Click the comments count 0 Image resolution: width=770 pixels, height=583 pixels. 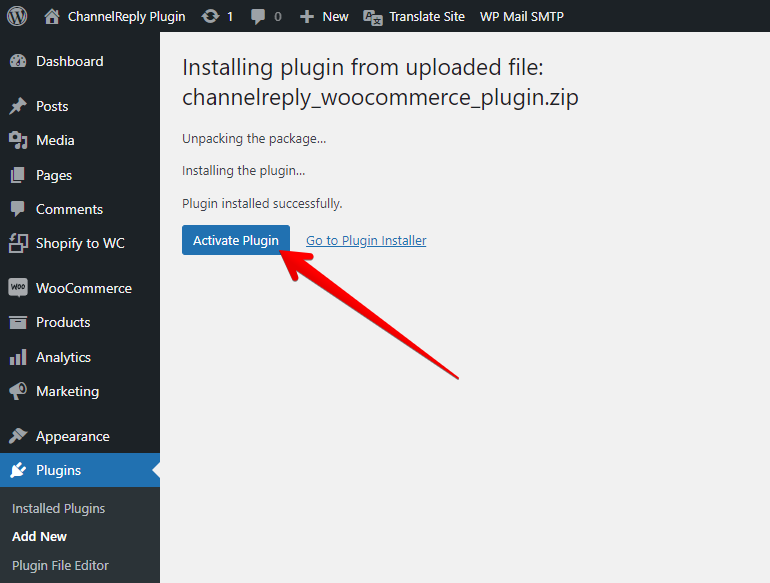(x=278, y=17)
